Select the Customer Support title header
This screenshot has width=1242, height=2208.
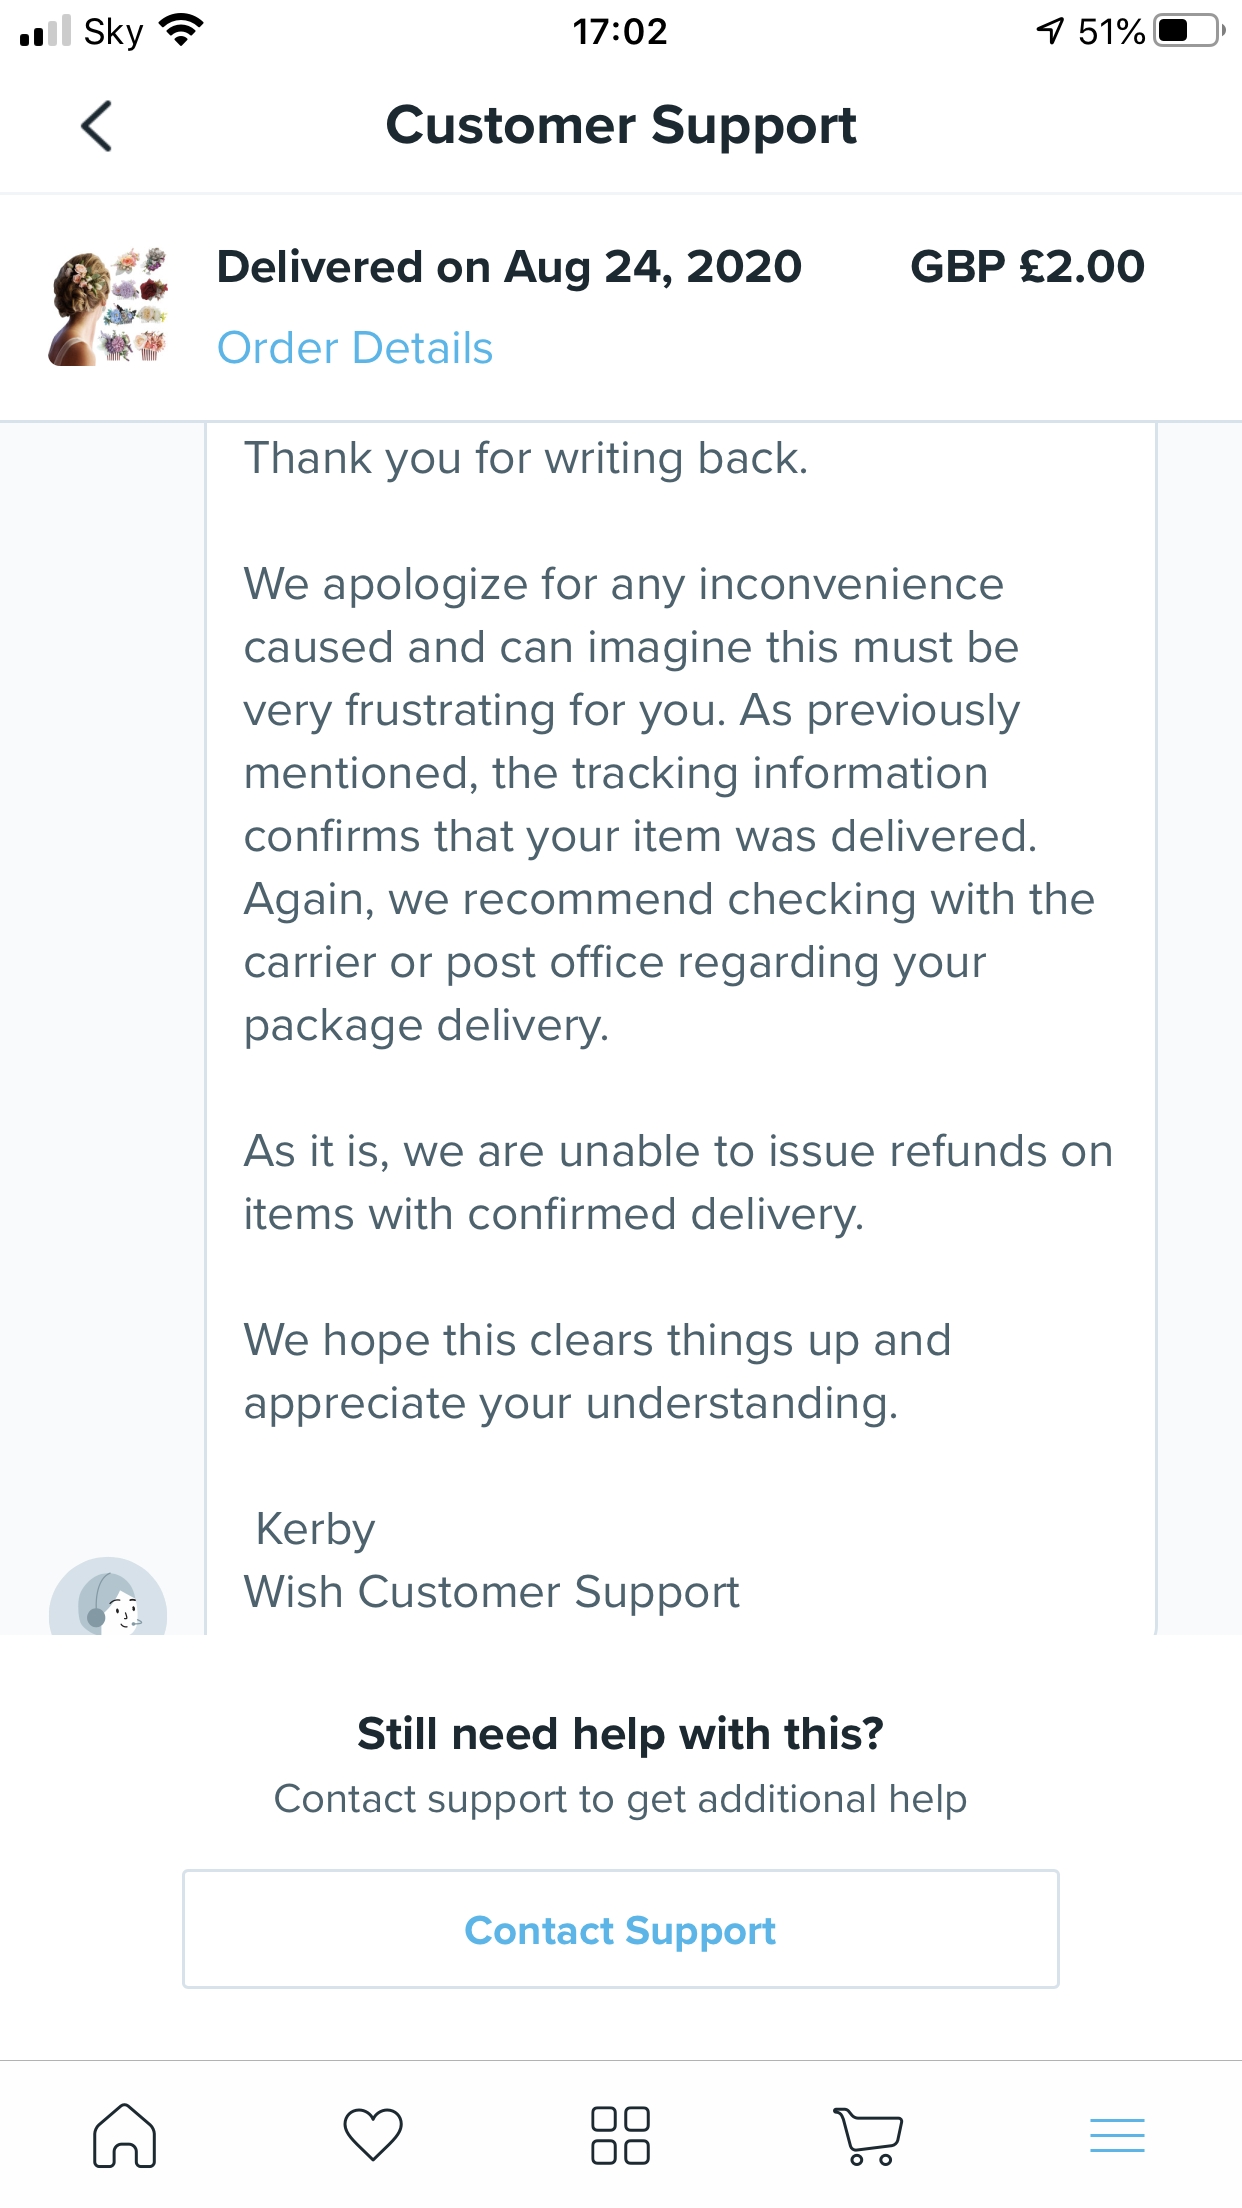[x=621, y=126]
